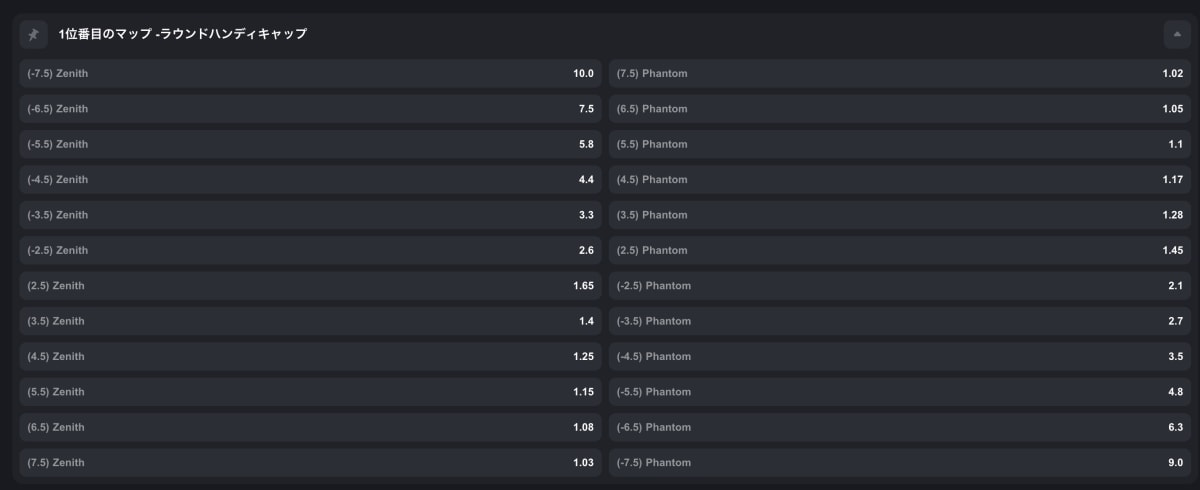The height and width of the screenshot is (490, 1200).
Task: Select (-7.5) Zenith at odds 10.0
Action: (310, 74)
